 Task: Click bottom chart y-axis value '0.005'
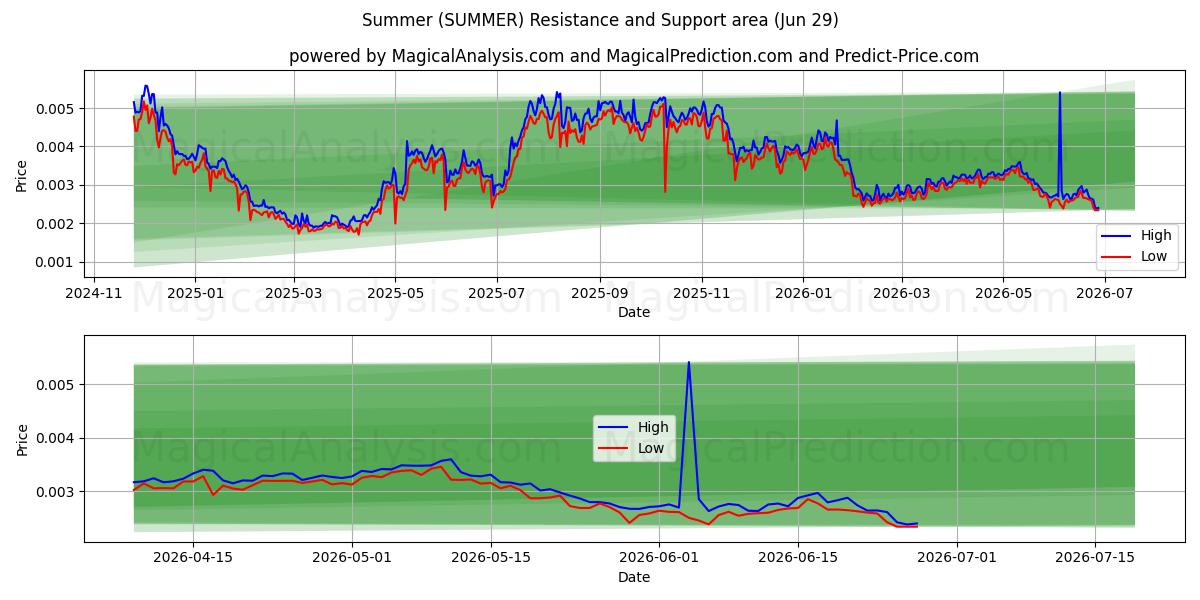(57, 385)
